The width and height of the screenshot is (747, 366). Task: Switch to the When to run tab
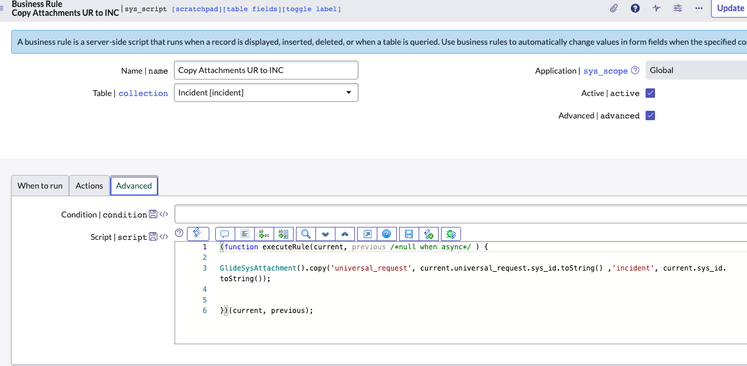[40, 186]
